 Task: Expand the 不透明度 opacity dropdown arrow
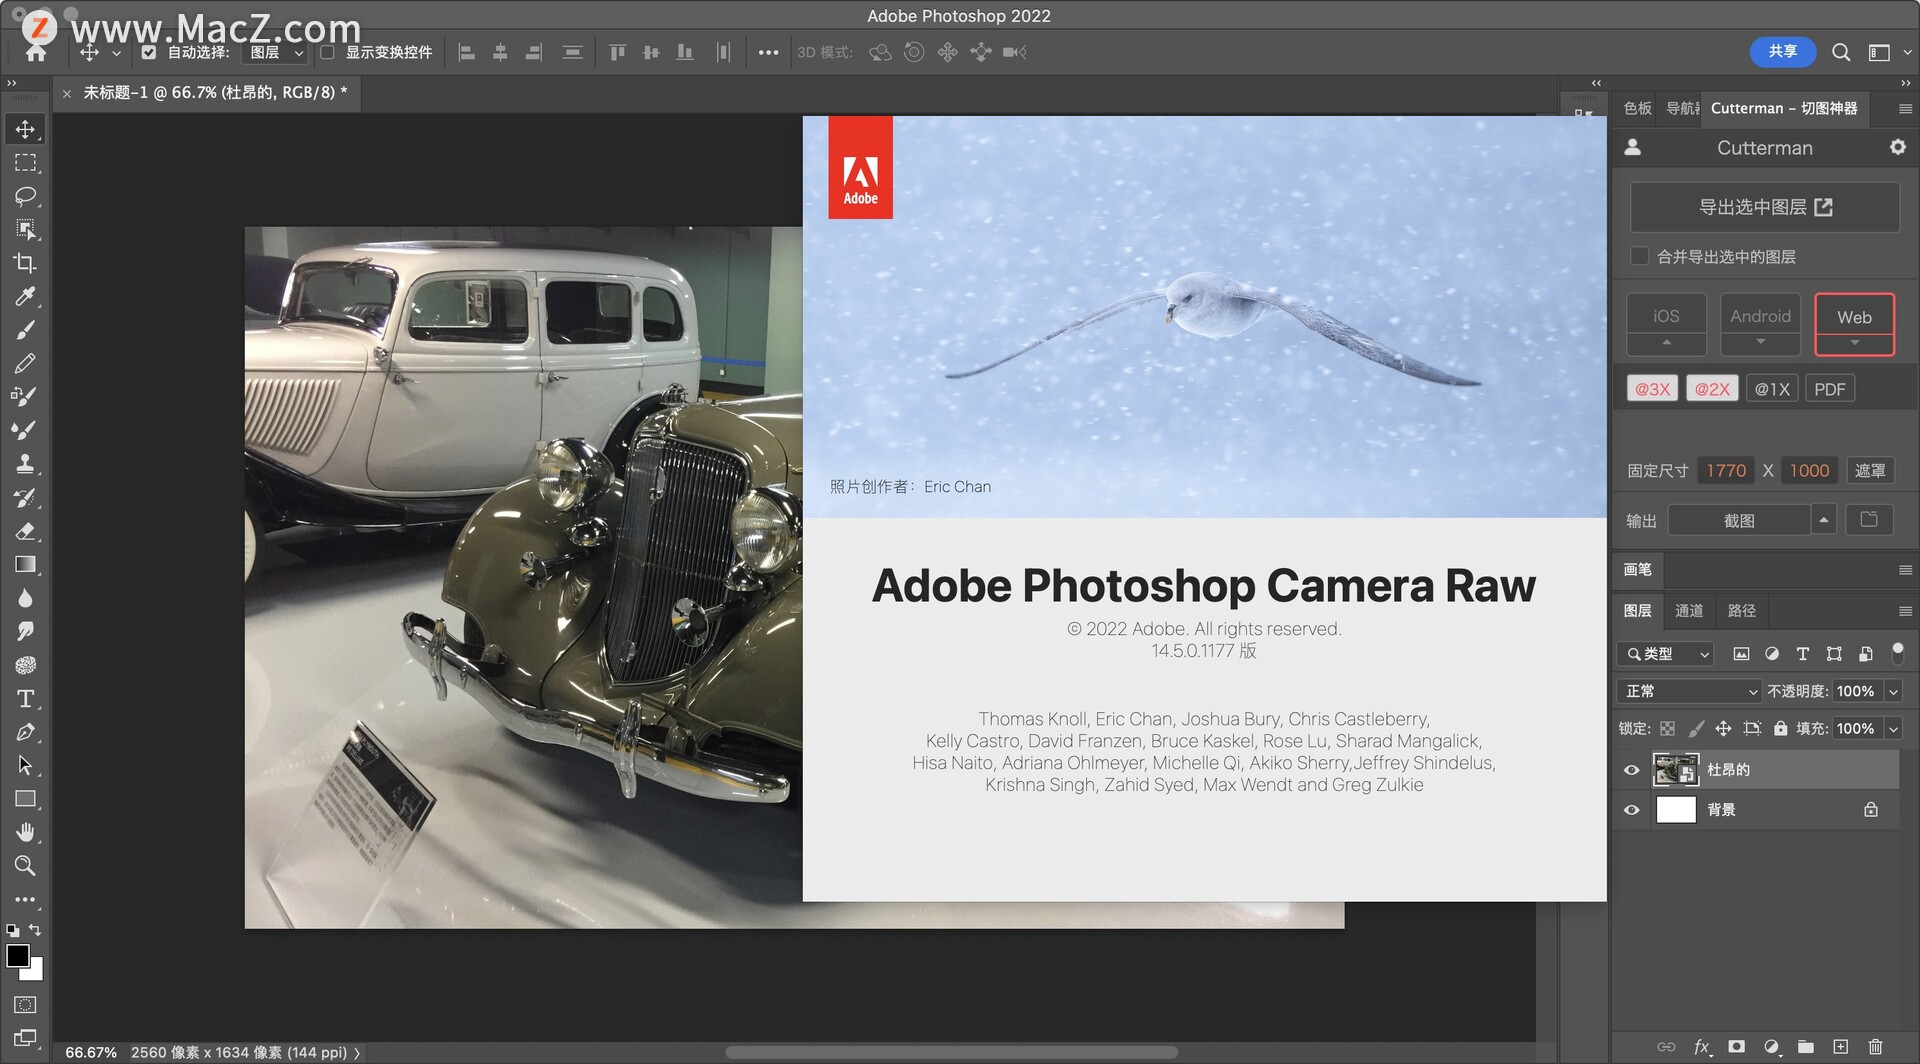(1893, 691)
